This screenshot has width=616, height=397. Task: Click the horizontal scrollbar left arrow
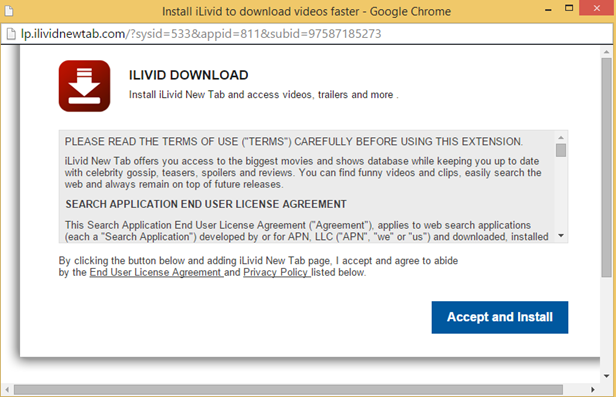tap(7, 390)
